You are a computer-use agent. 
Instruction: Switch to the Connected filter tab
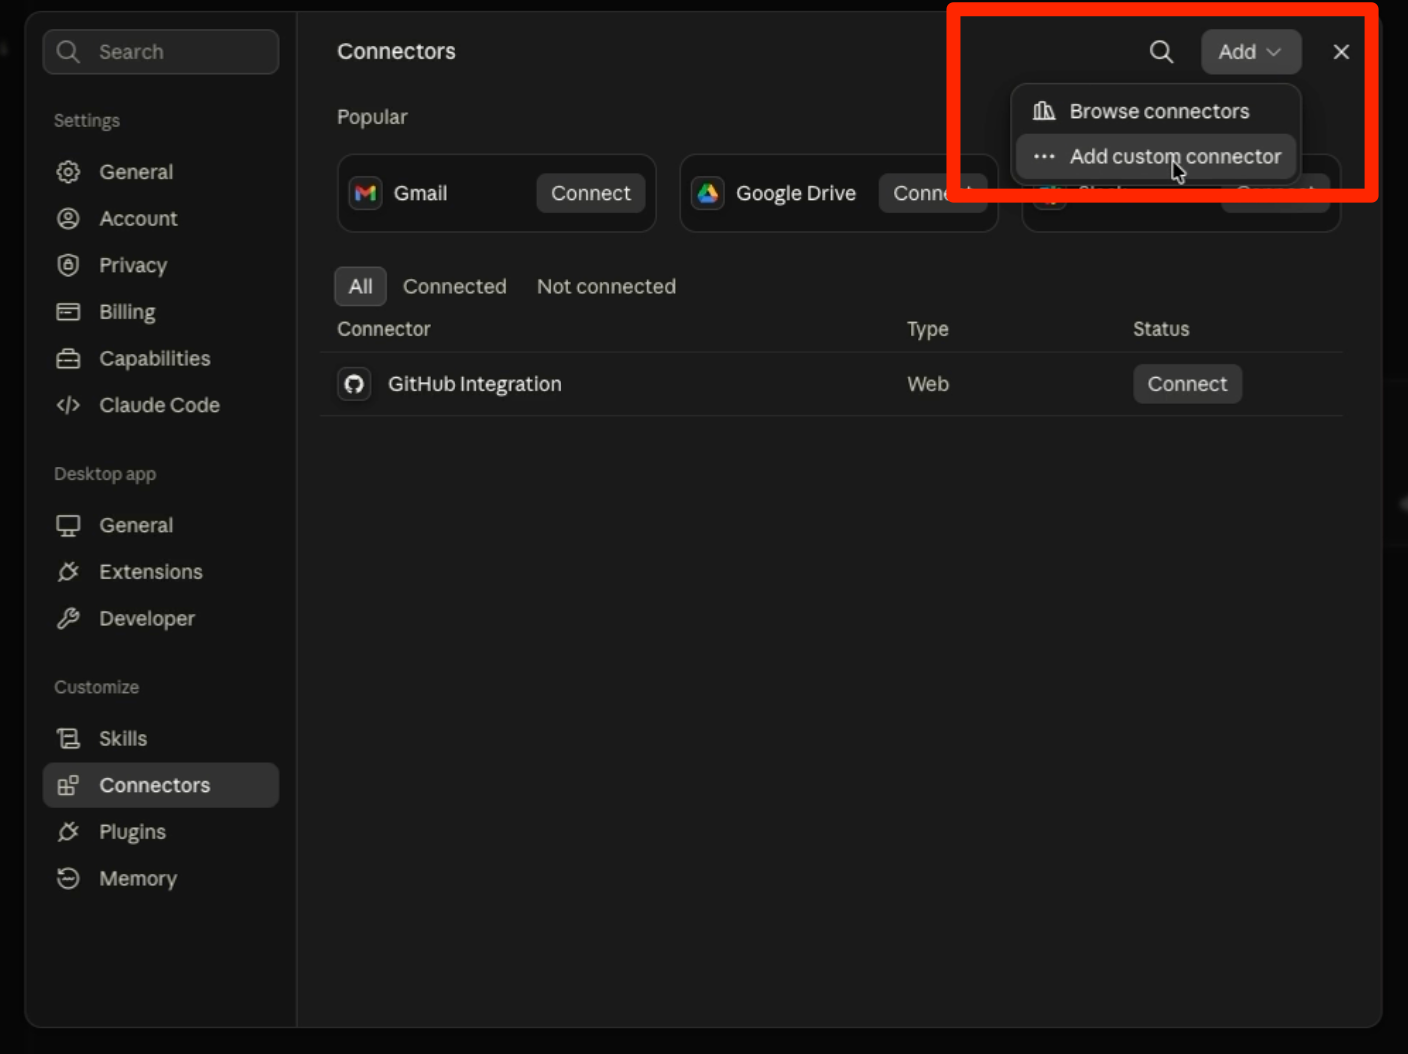455,287
